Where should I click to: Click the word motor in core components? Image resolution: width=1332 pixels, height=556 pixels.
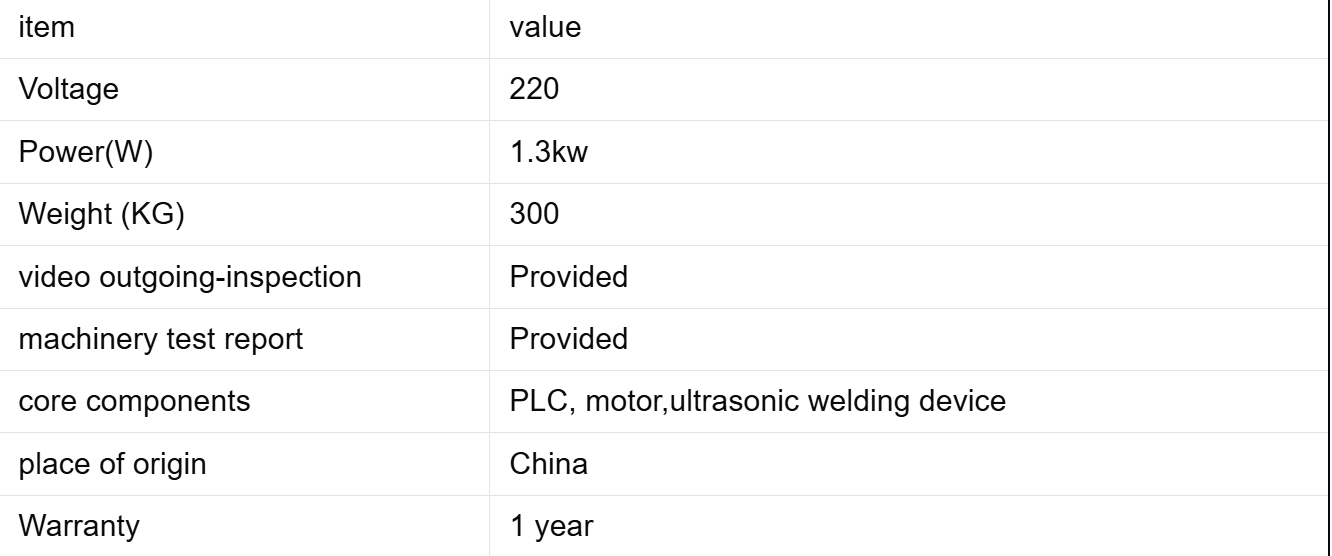point(612,400)
